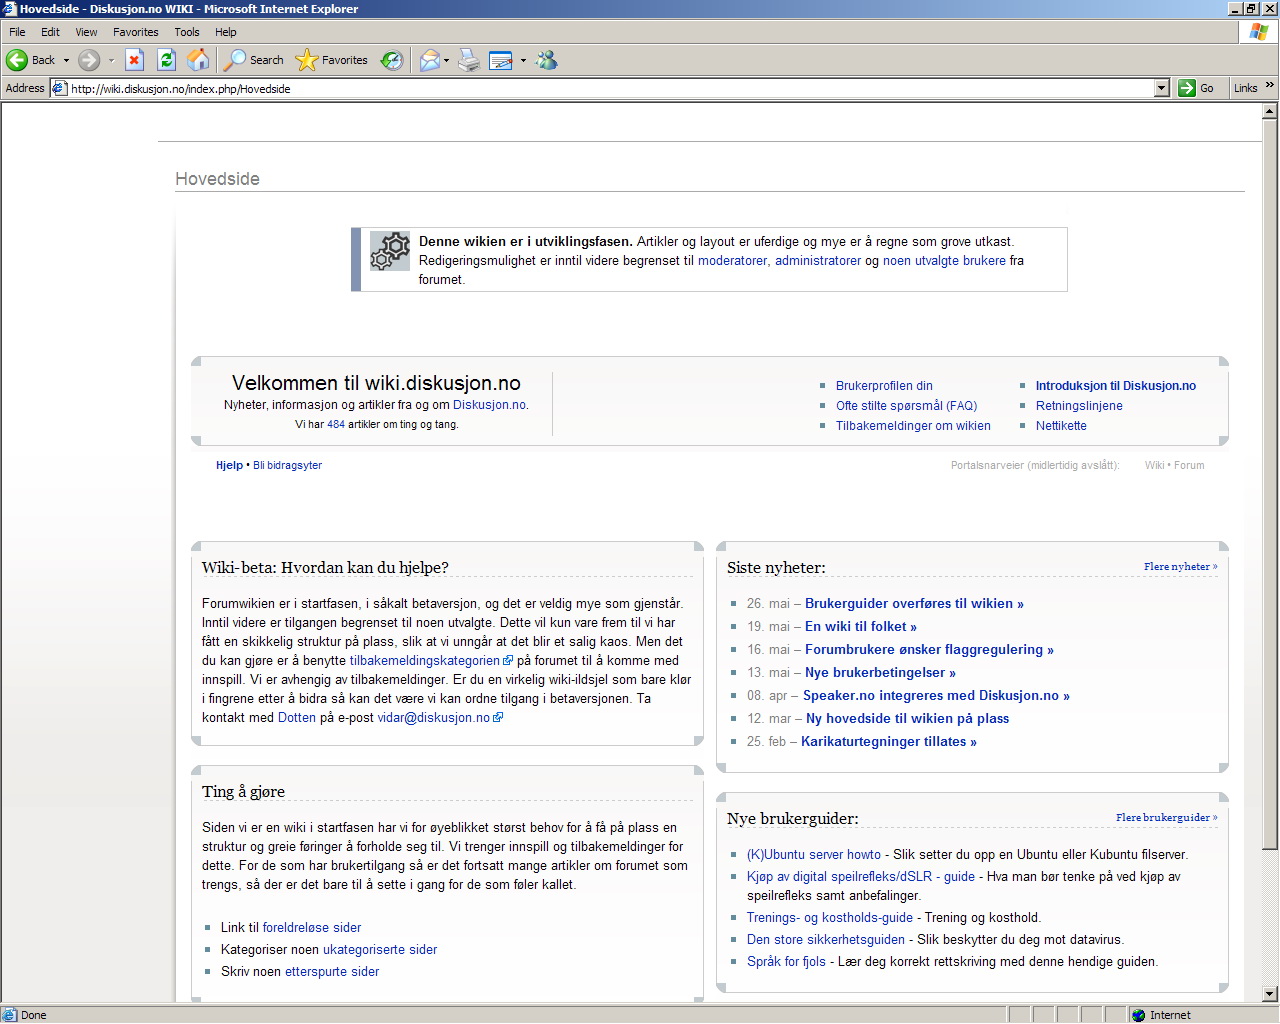The height and width of the screenshot is (1024, 1280).
Task: Open Den store sikkerhetsguiden link
Action: pyautogui.click(x=825, y=940)
